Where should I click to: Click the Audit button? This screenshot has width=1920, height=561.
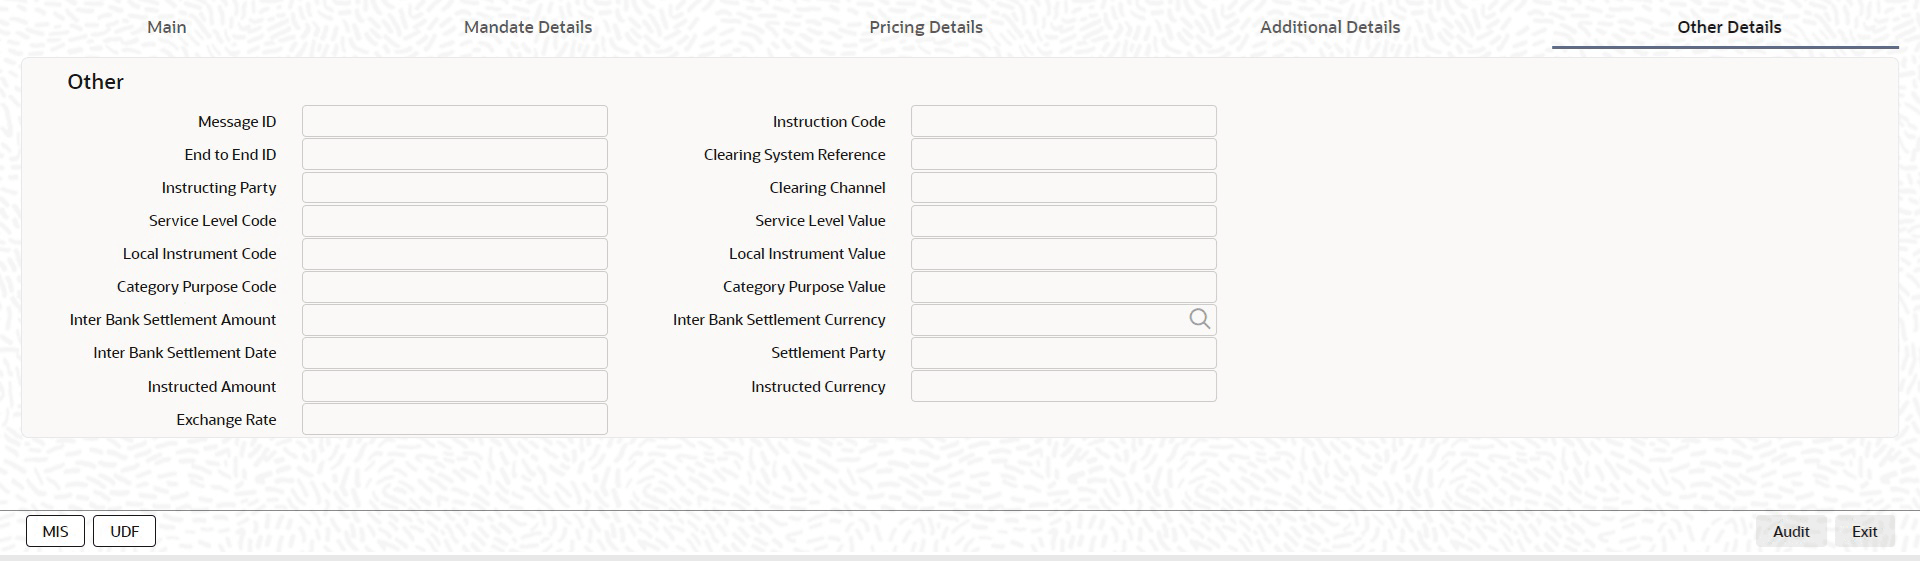point(1790,531)
